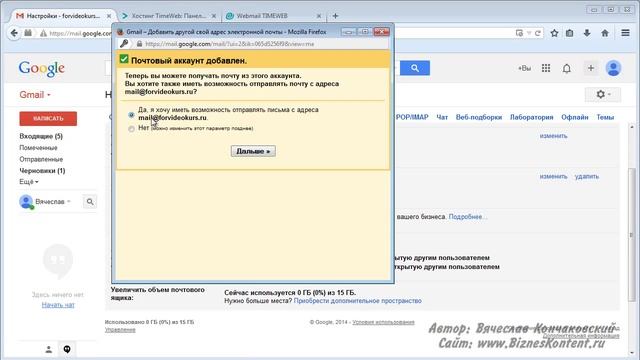Image resolution: width=640 pixels, height=360 pixels.
Task: Click the Google logo
Action: [x=41, y=69]
